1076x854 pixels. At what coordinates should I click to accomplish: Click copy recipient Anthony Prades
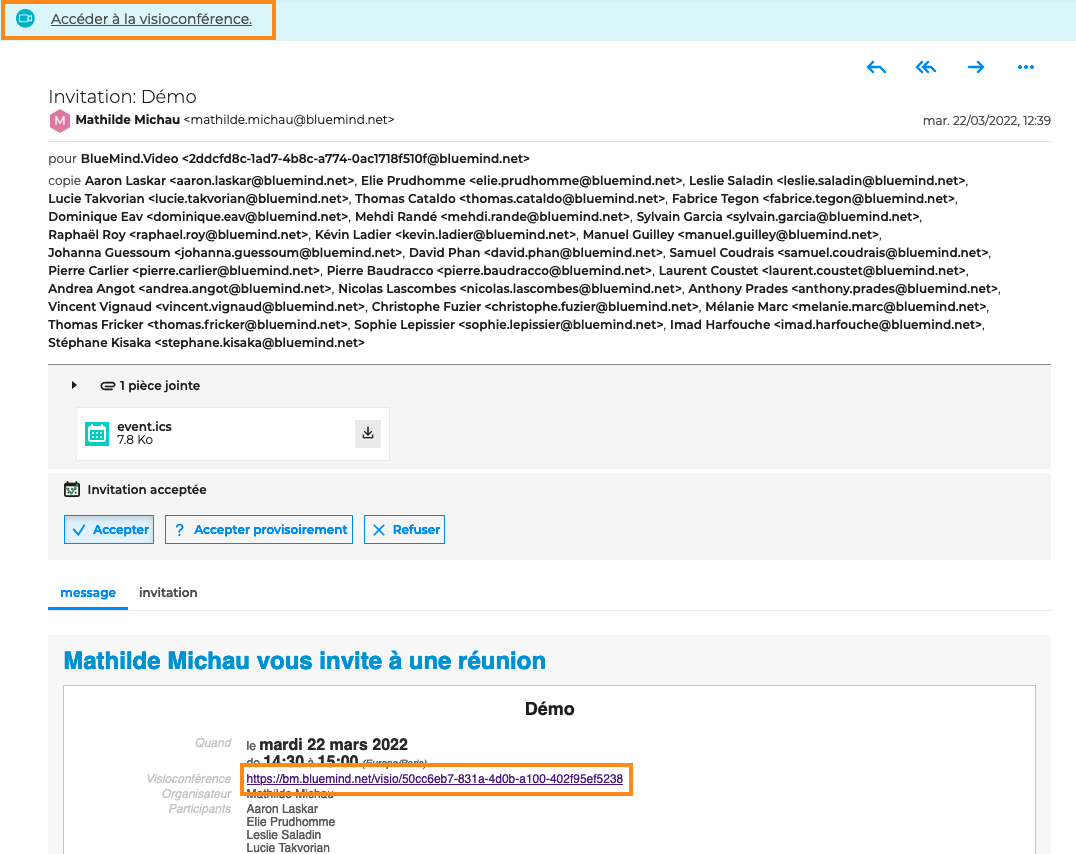point(843,288)
